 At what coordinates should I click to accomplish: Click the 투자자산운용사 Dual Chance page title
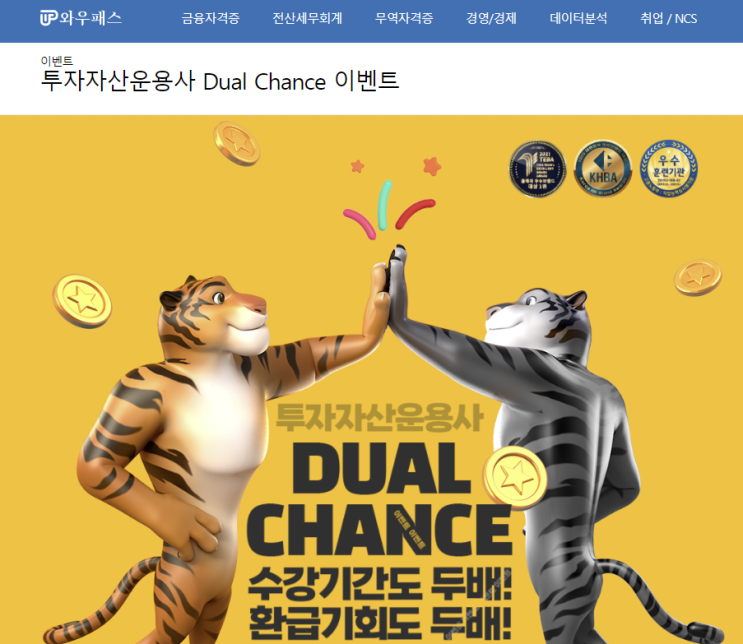click(220, 81)
